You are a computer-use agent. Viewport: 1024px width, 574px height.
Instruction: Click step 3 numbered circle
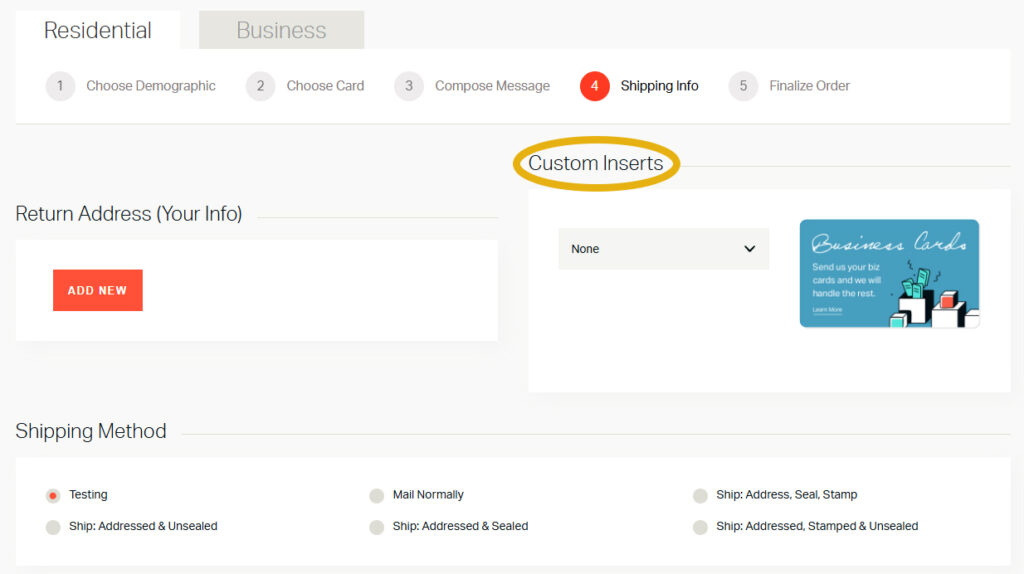(408, 86)
